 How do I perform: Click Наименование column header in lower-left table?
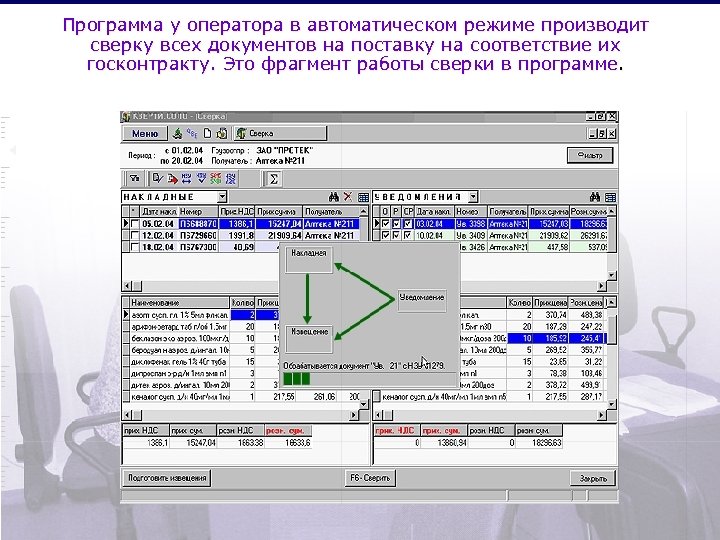(x=180, y=303)
